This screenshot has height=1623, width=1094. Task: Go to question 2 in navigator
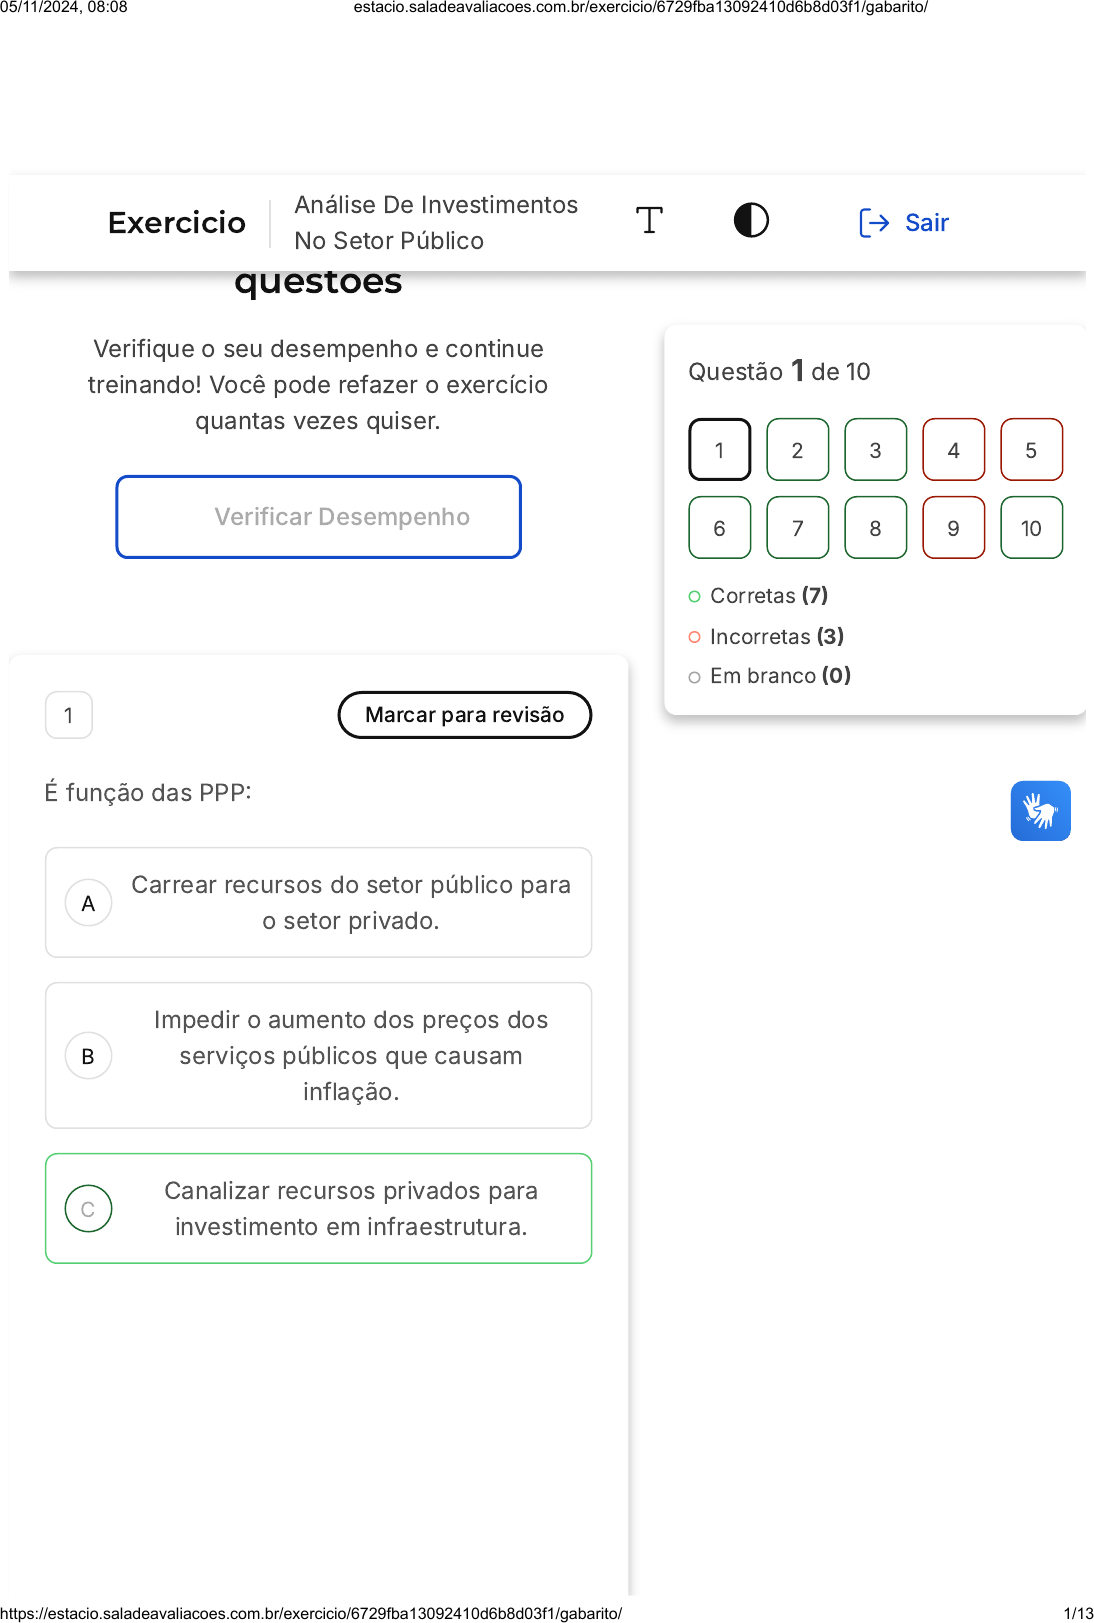click(797, 450)
